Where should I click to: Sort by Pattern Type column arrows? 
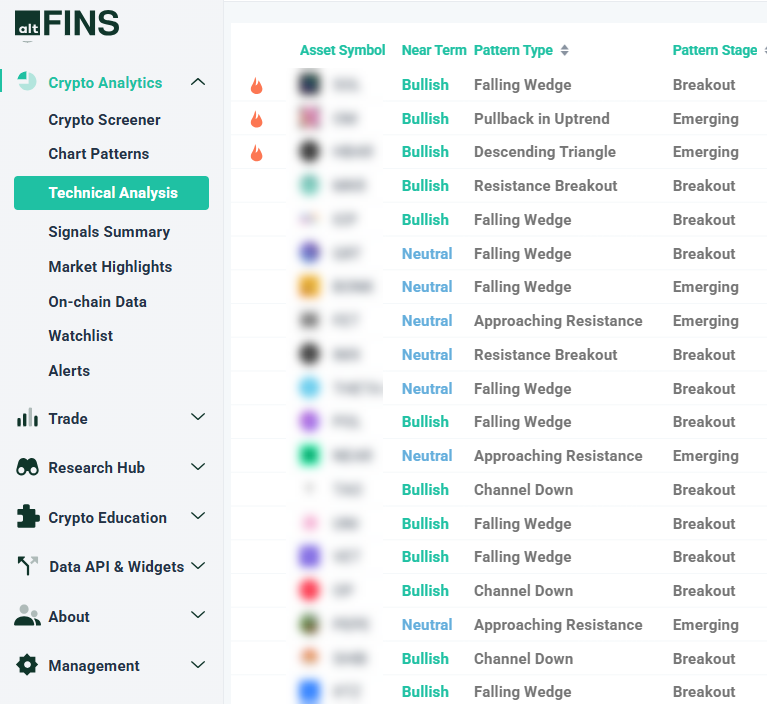[x=564, y=51]
